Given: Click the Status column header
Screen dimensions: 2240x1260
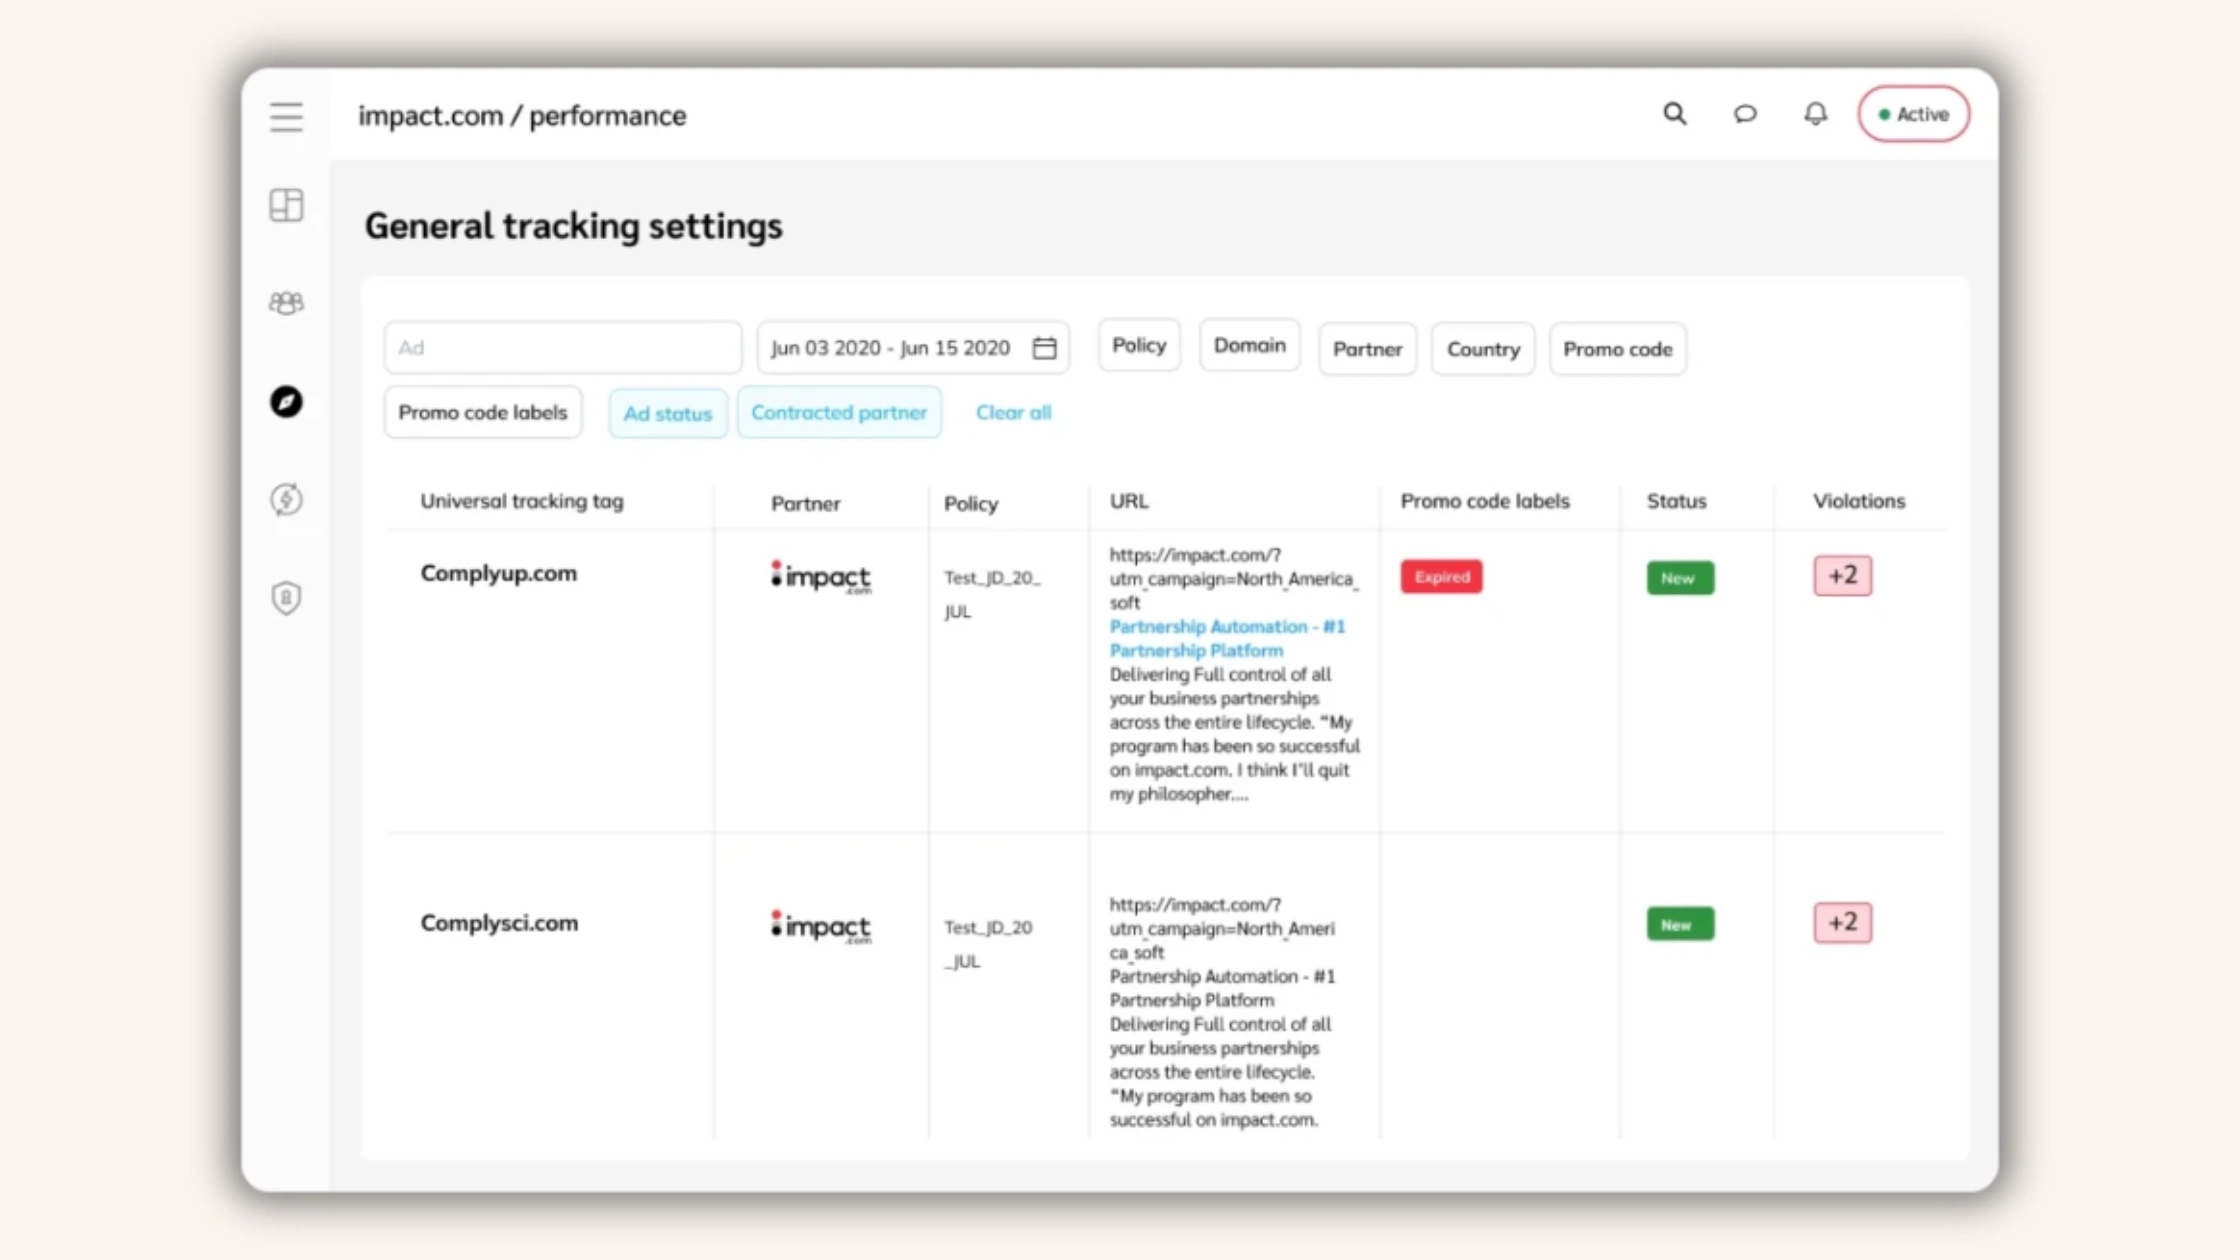Looking at the screenshot, I should [x=1676, y=501].
